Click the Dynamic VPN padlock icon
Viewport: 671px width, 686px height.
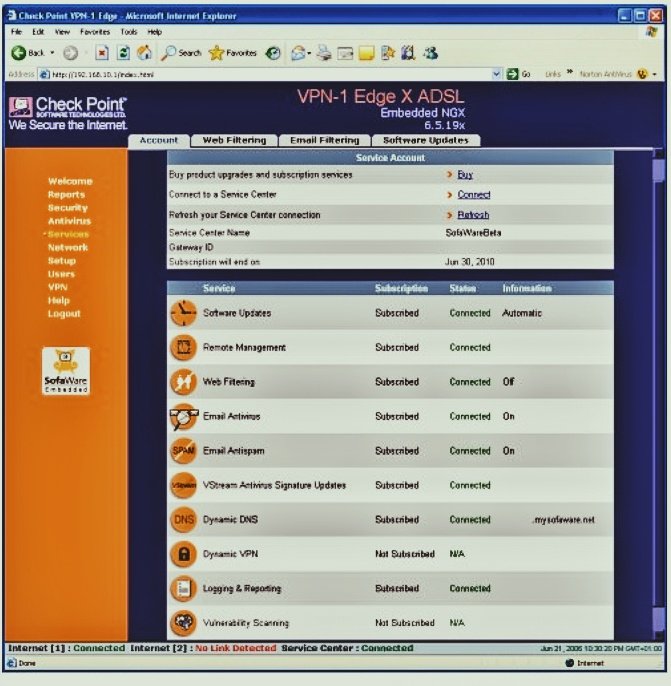pos(183,554)
